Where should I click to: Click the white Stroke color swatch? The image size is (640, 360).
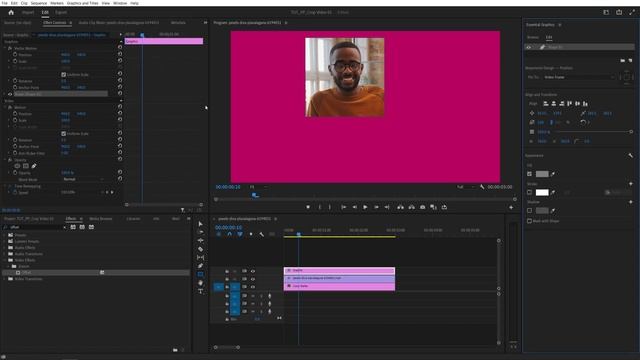point(542,192)
